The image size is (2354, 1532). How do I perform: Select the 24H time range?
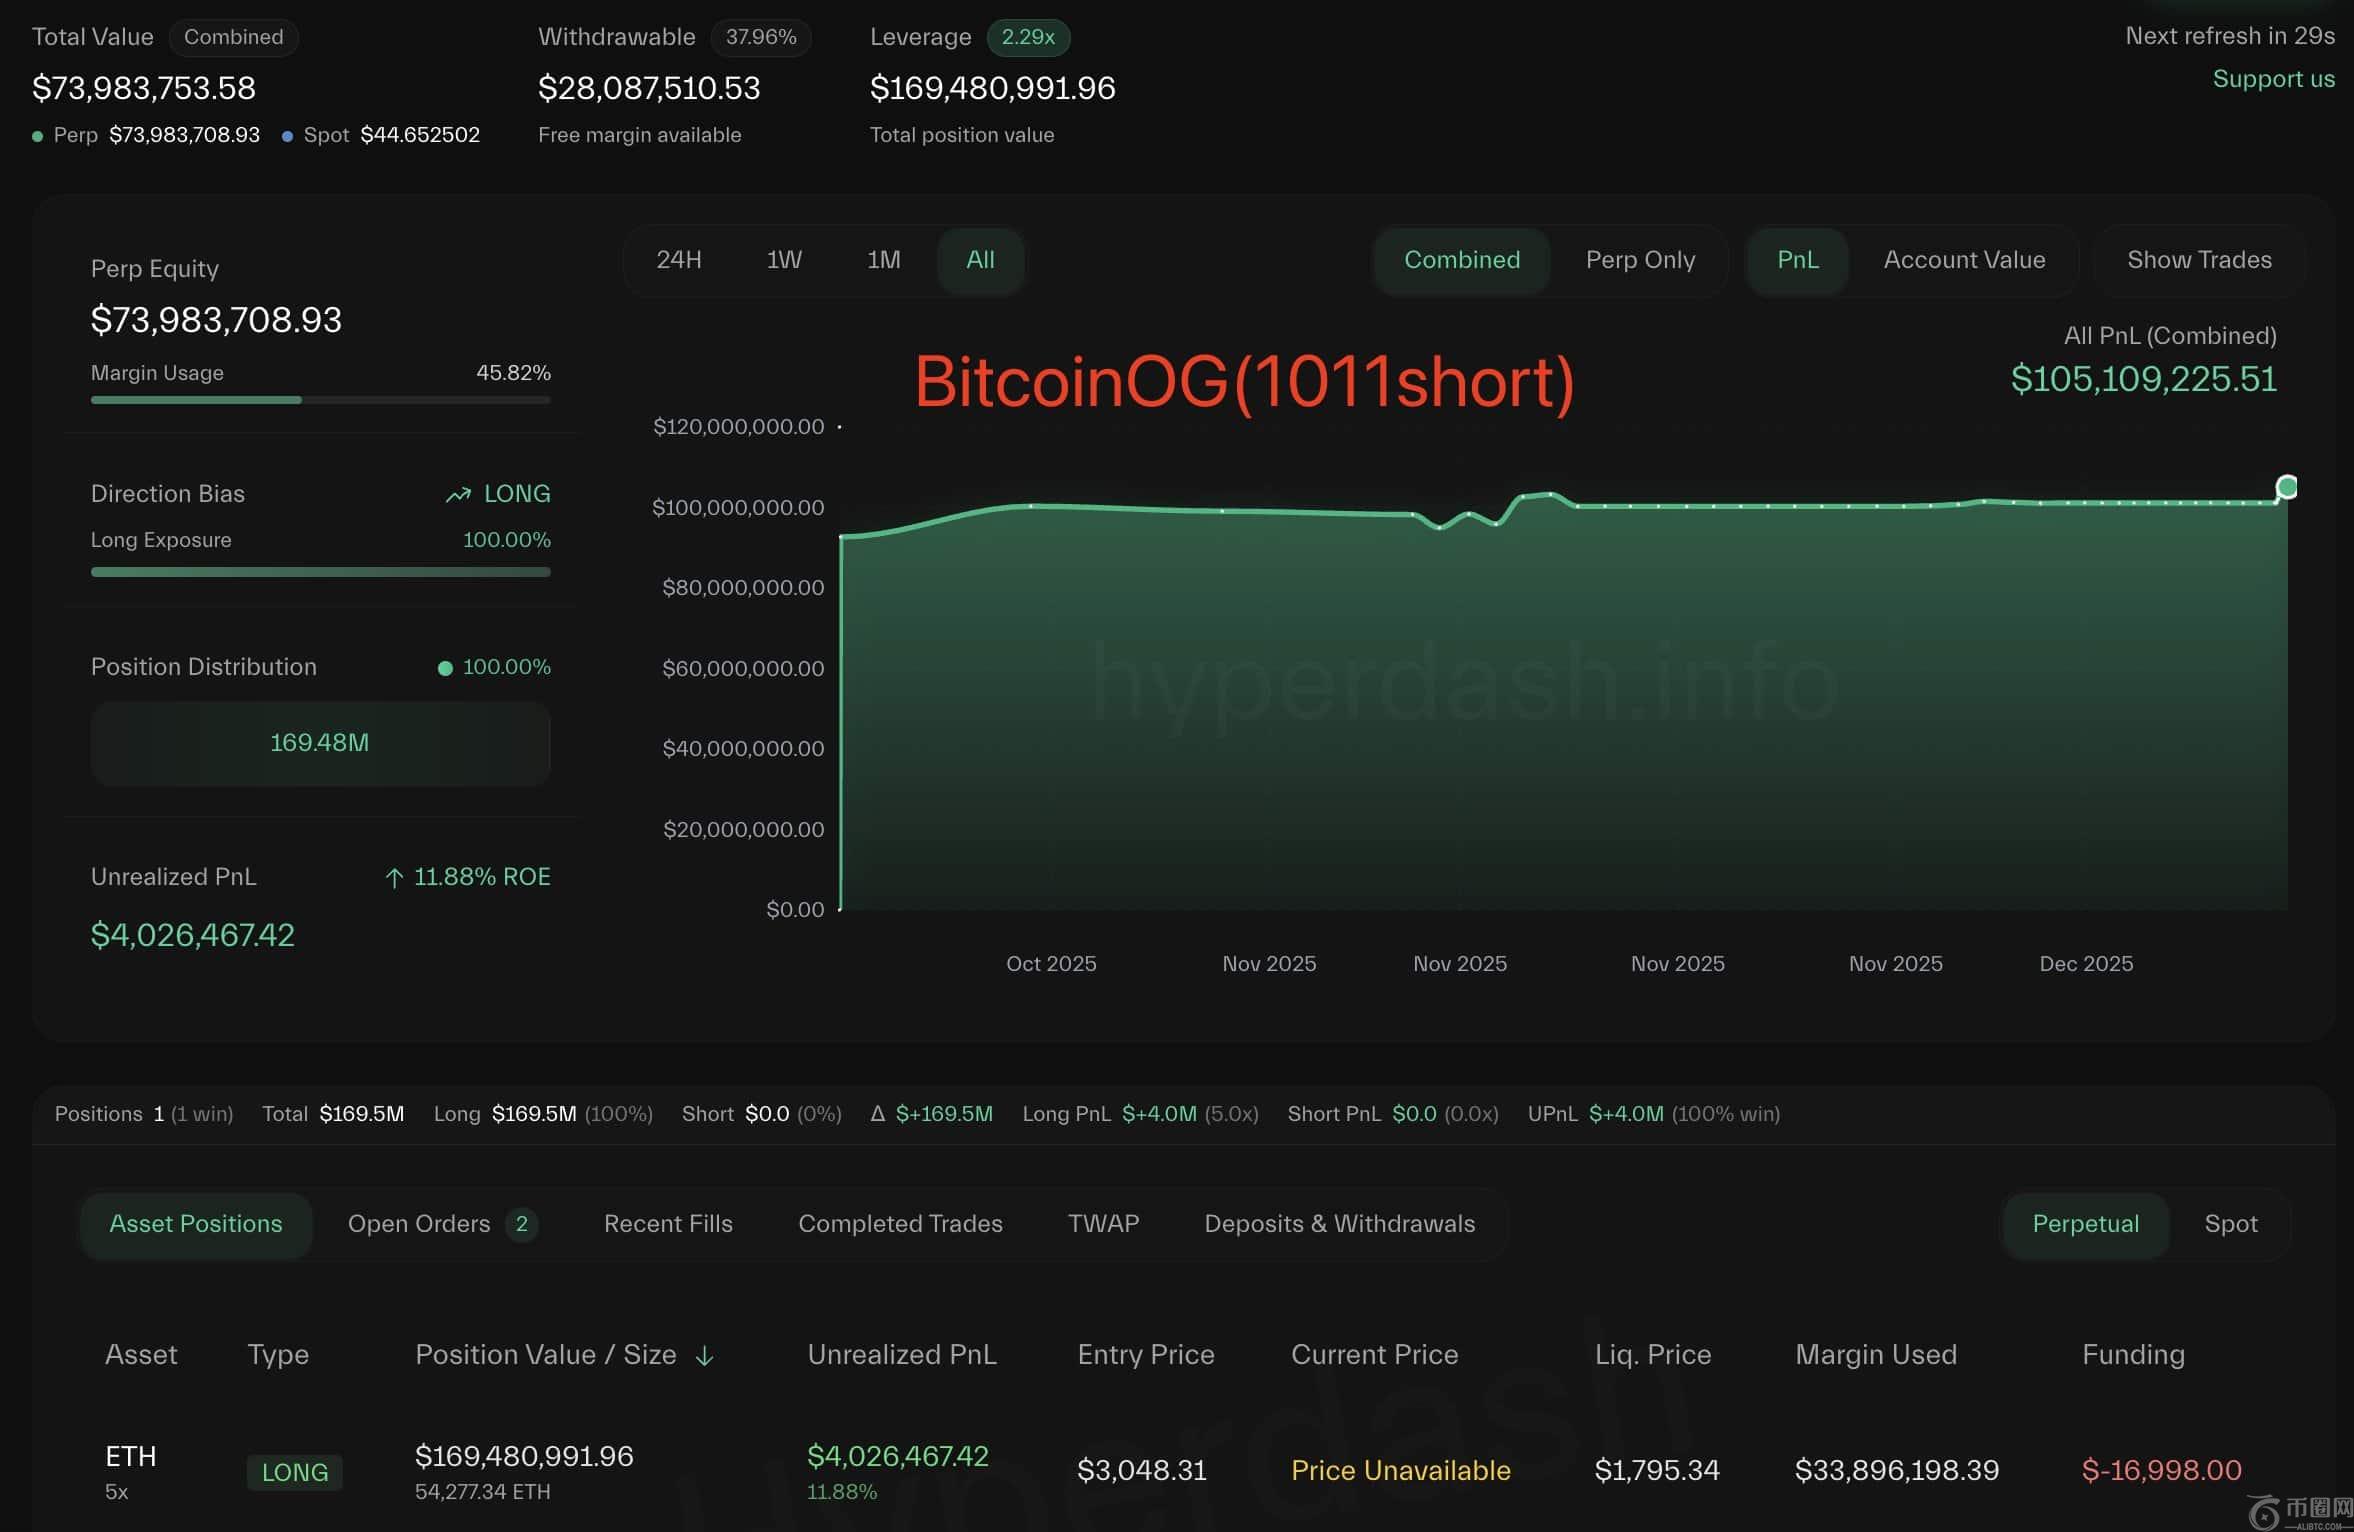click(x=678, y=260)
